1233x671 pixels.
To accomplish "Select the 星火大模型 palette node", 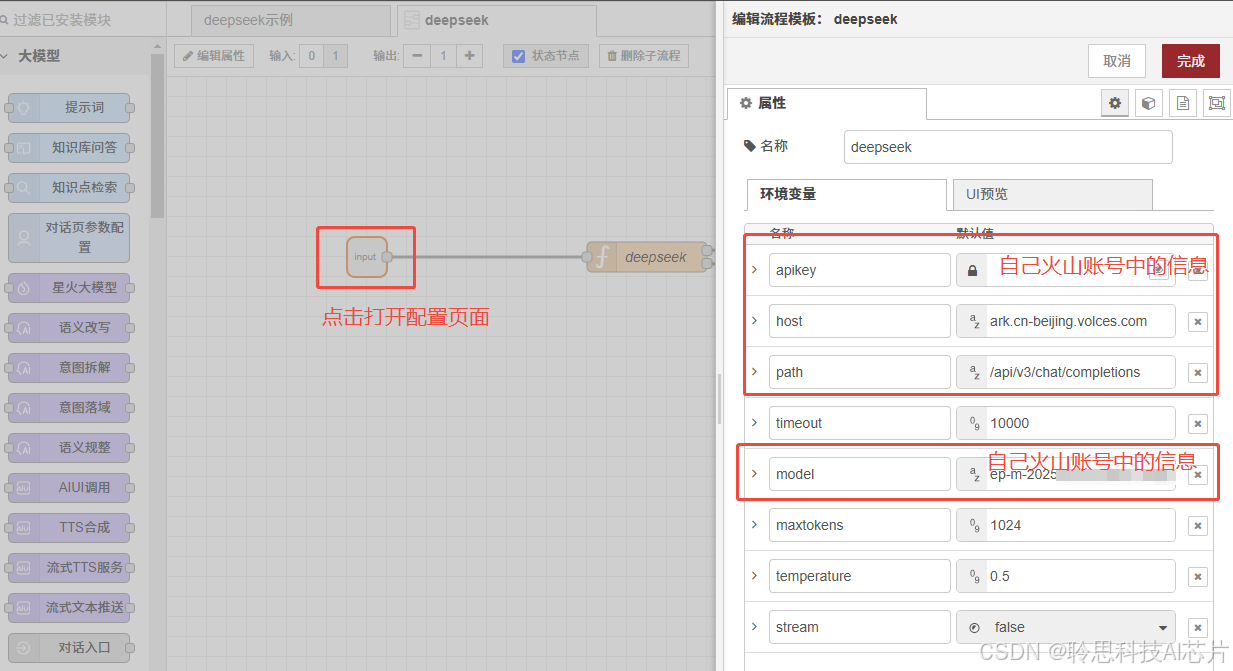I will (x=70, y=287).
